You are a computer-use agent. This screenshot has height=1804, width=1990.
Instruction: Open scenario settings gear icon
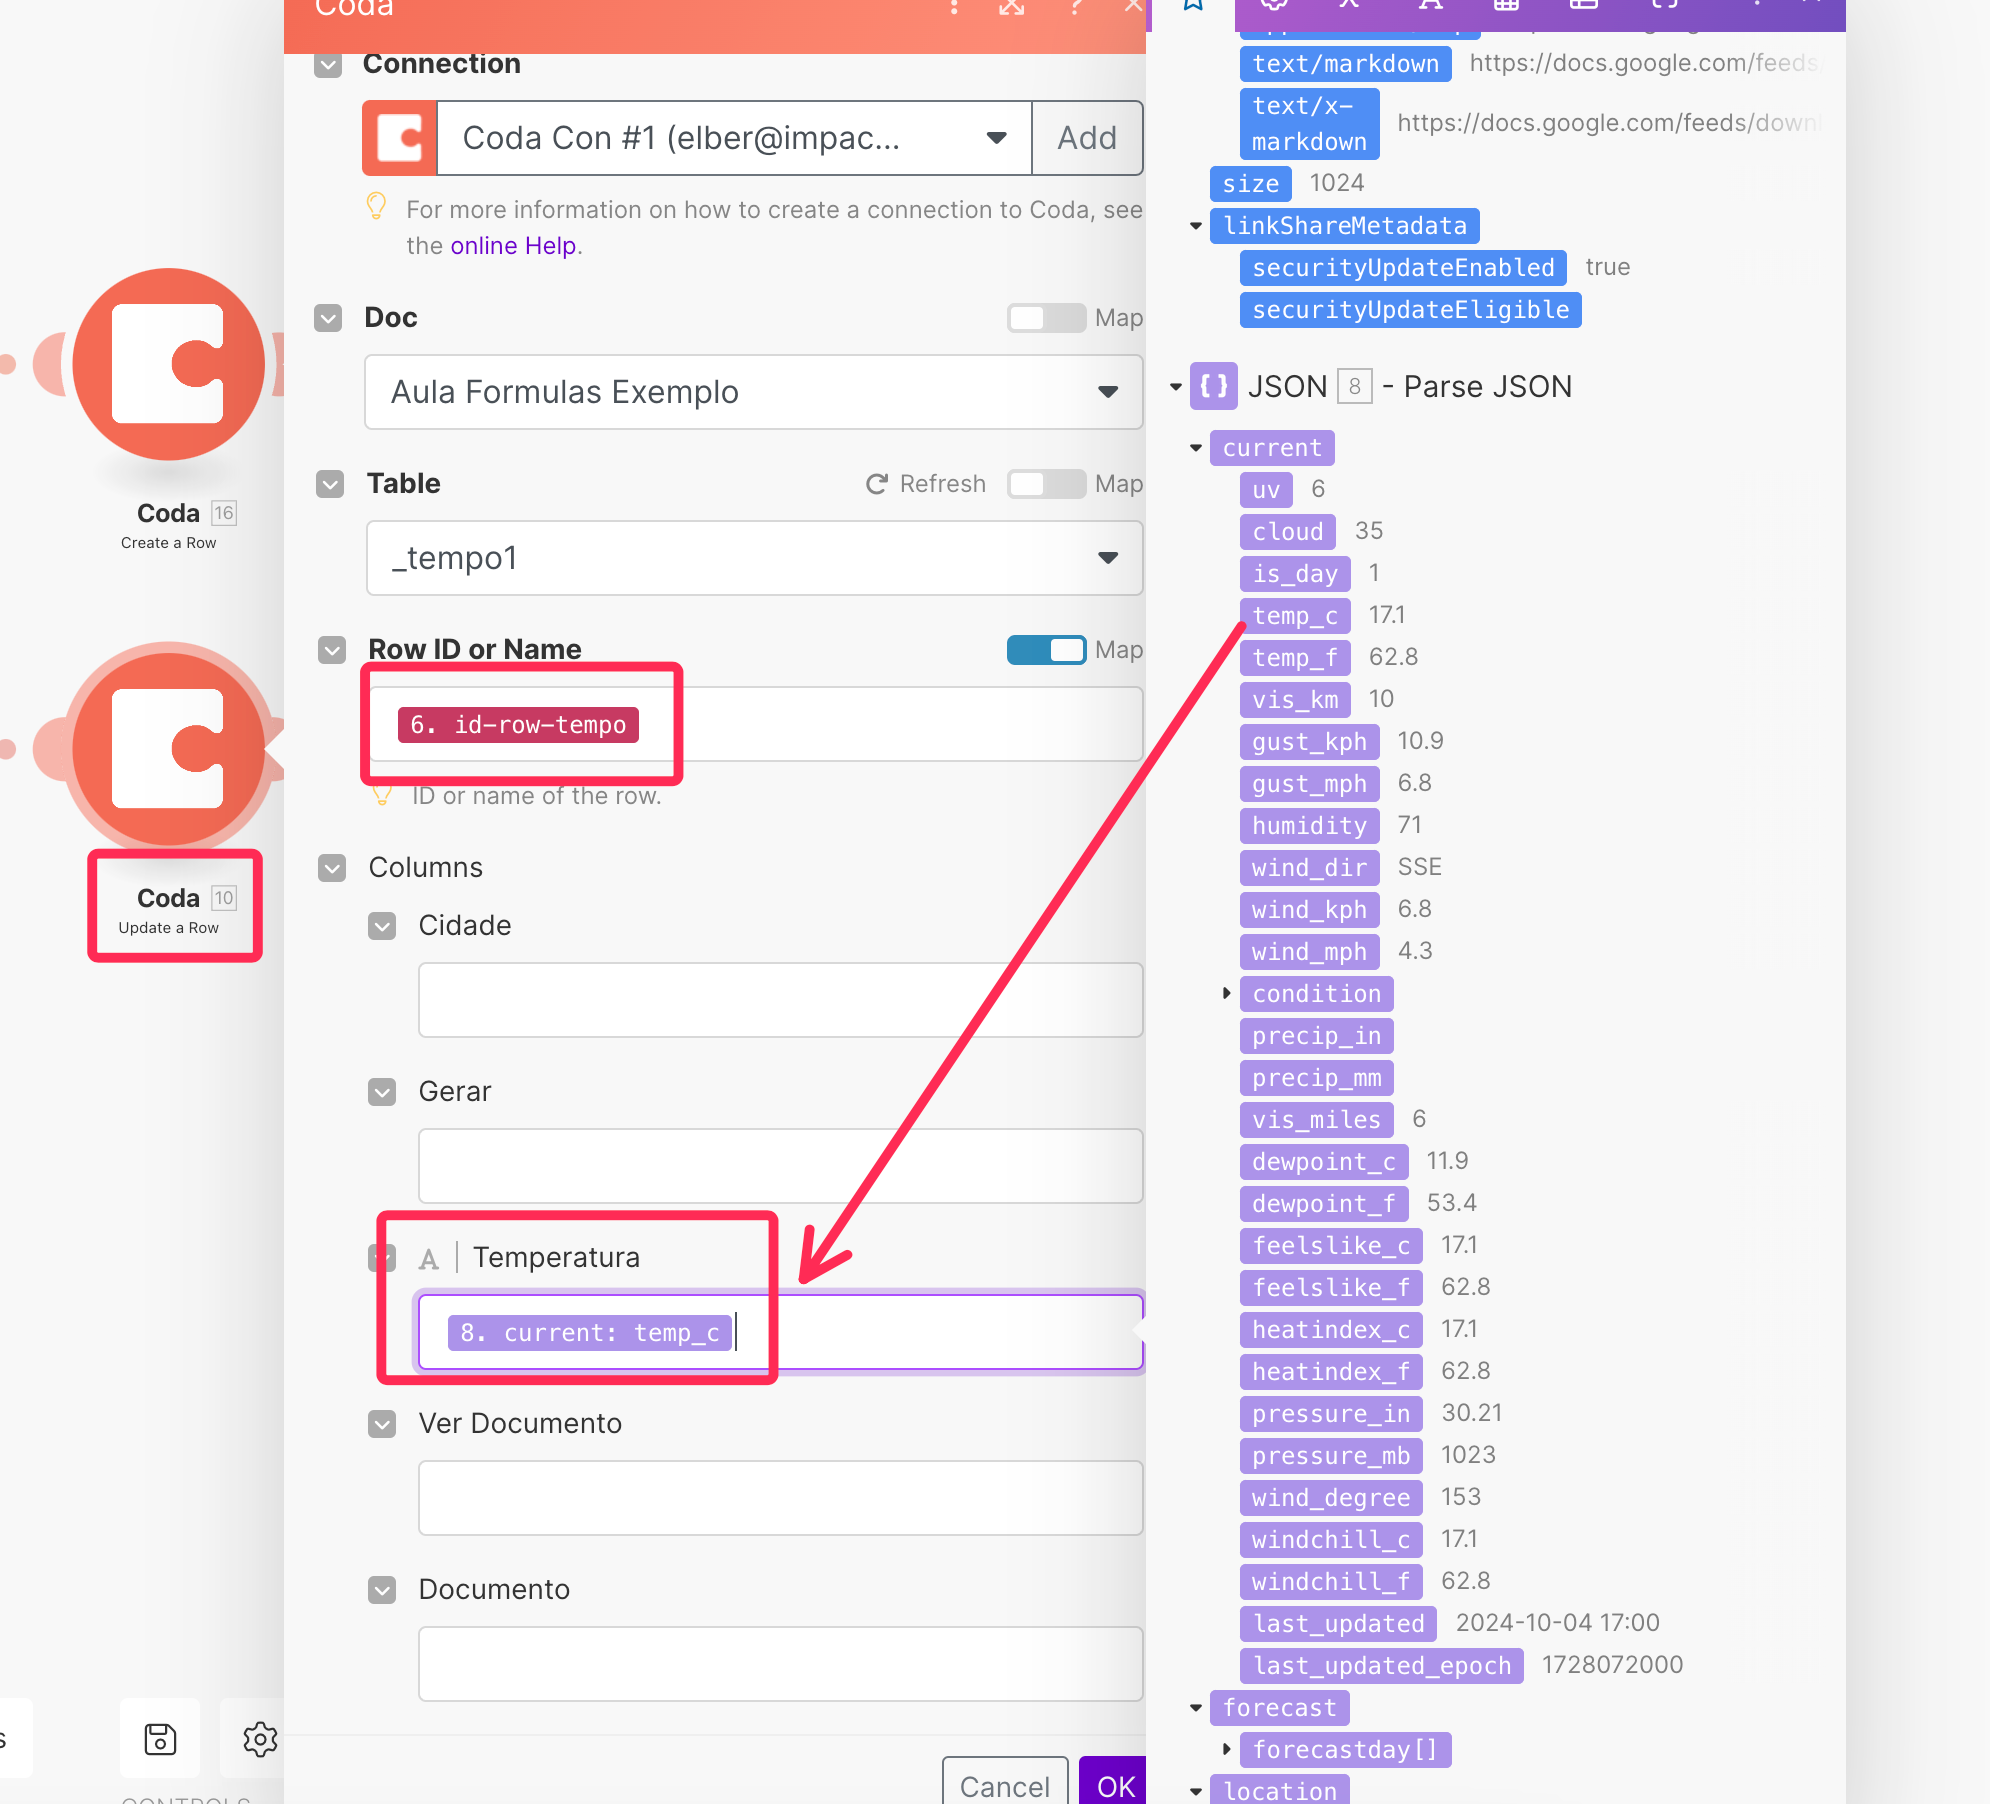pyautogui.click(x=260, y=1739)
